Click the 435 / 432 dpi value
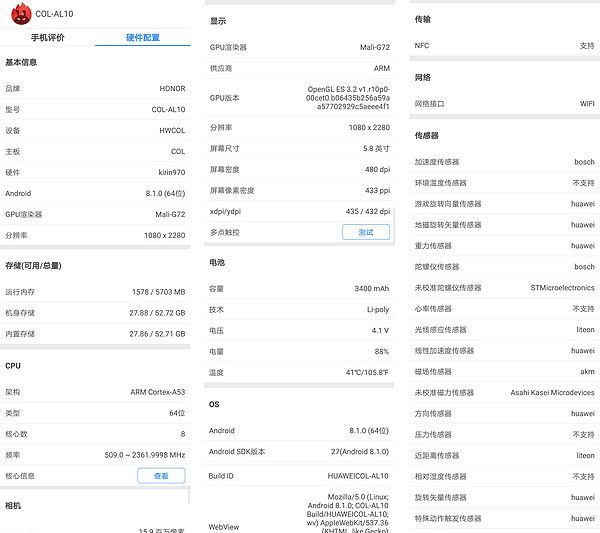Viewport: 600px width, 533px height. tap(368, 211)
